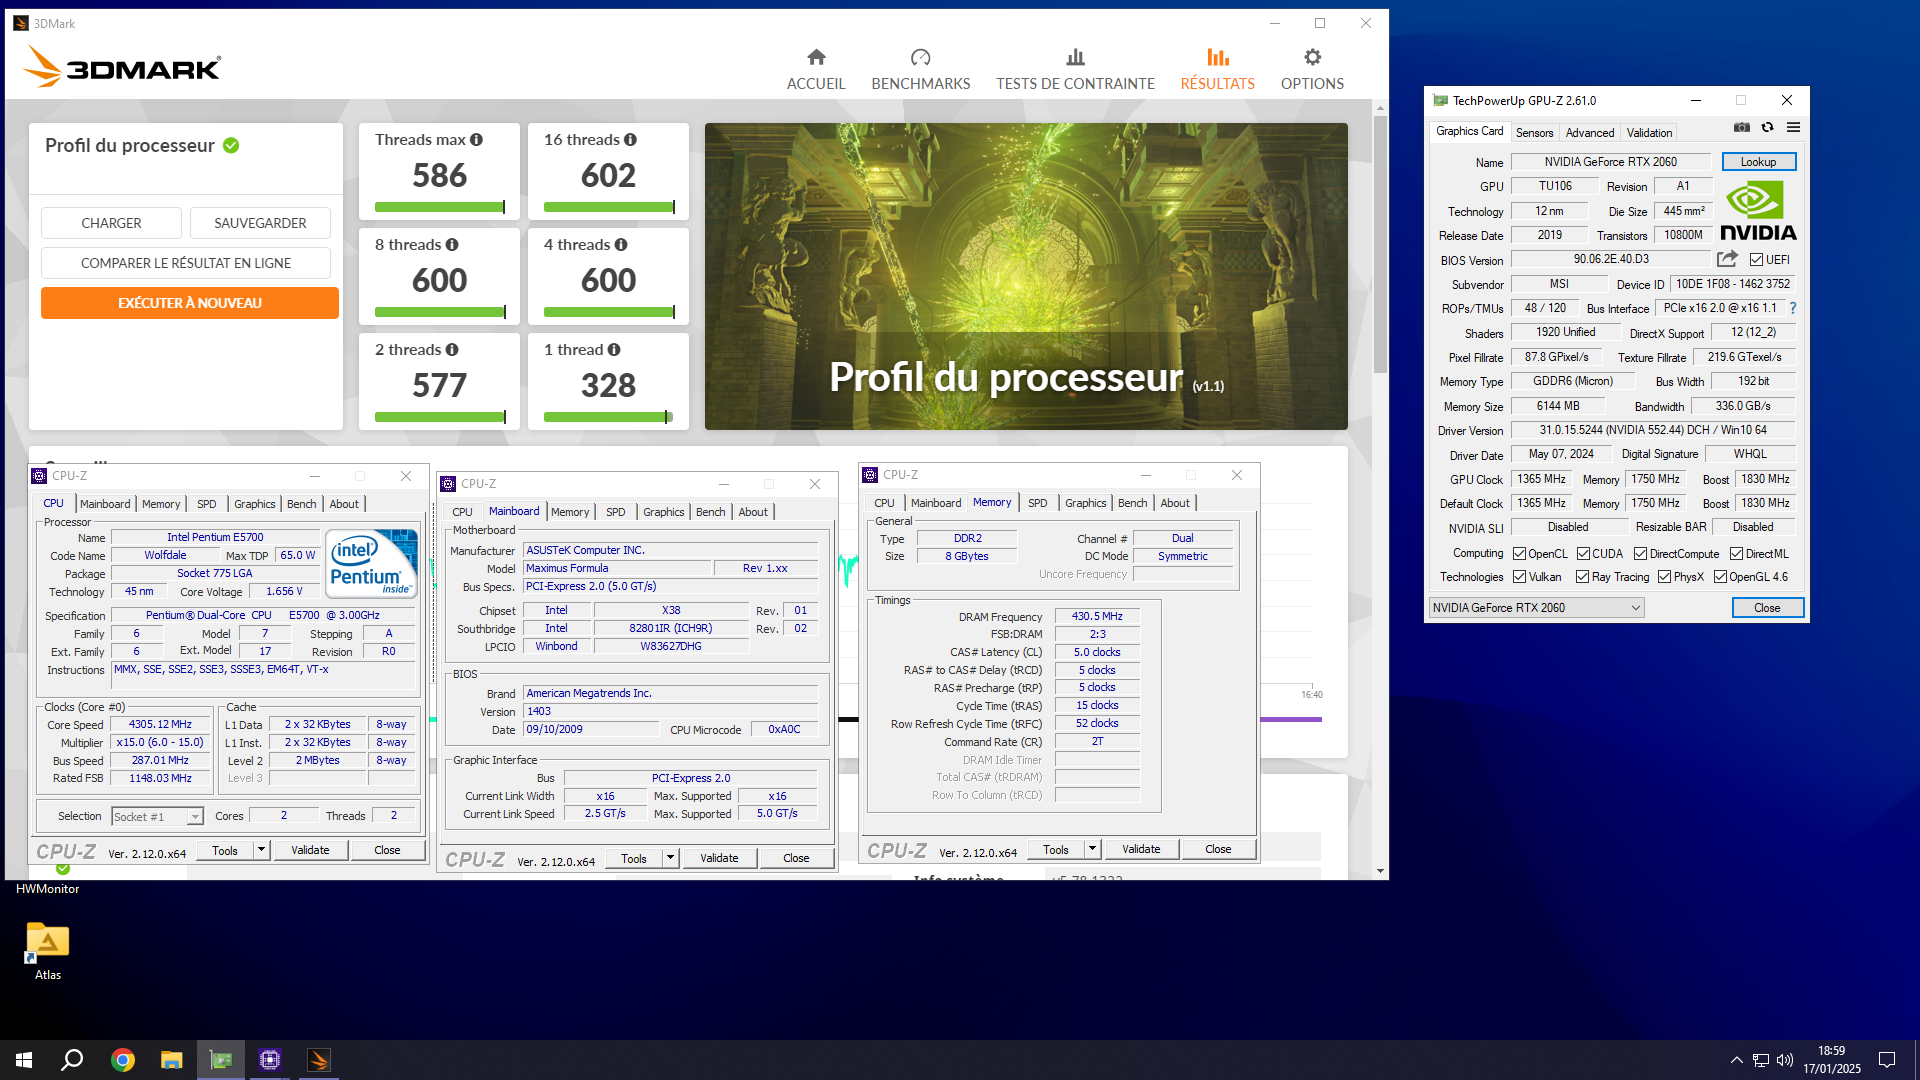Open the taskbar search icon
Viewport: 1920px width, 1080px height.
click(x=72, y=1060)
